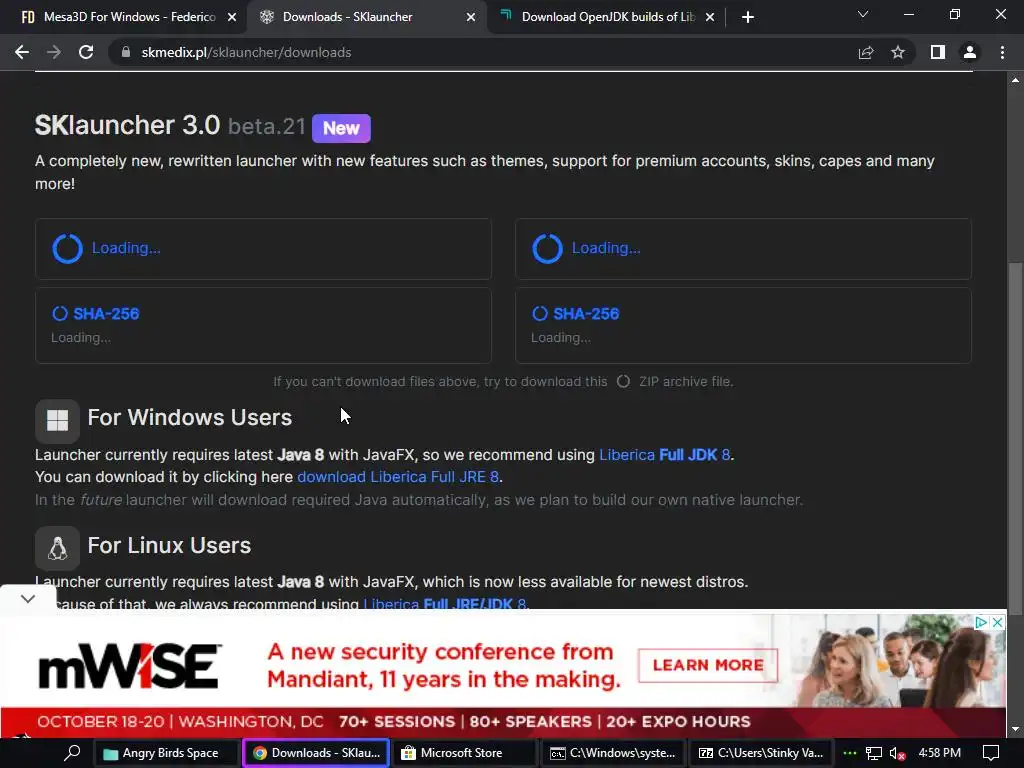Viewport: 1024px width, 768px height.
Task: Click the scrollbar up arrow
Action: pos(1015,80)
